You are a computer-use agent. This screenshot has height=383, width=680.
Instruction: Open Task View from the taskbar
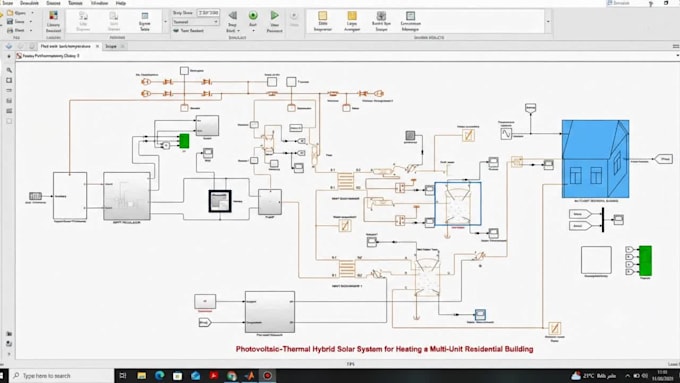[x=123, y=376]
